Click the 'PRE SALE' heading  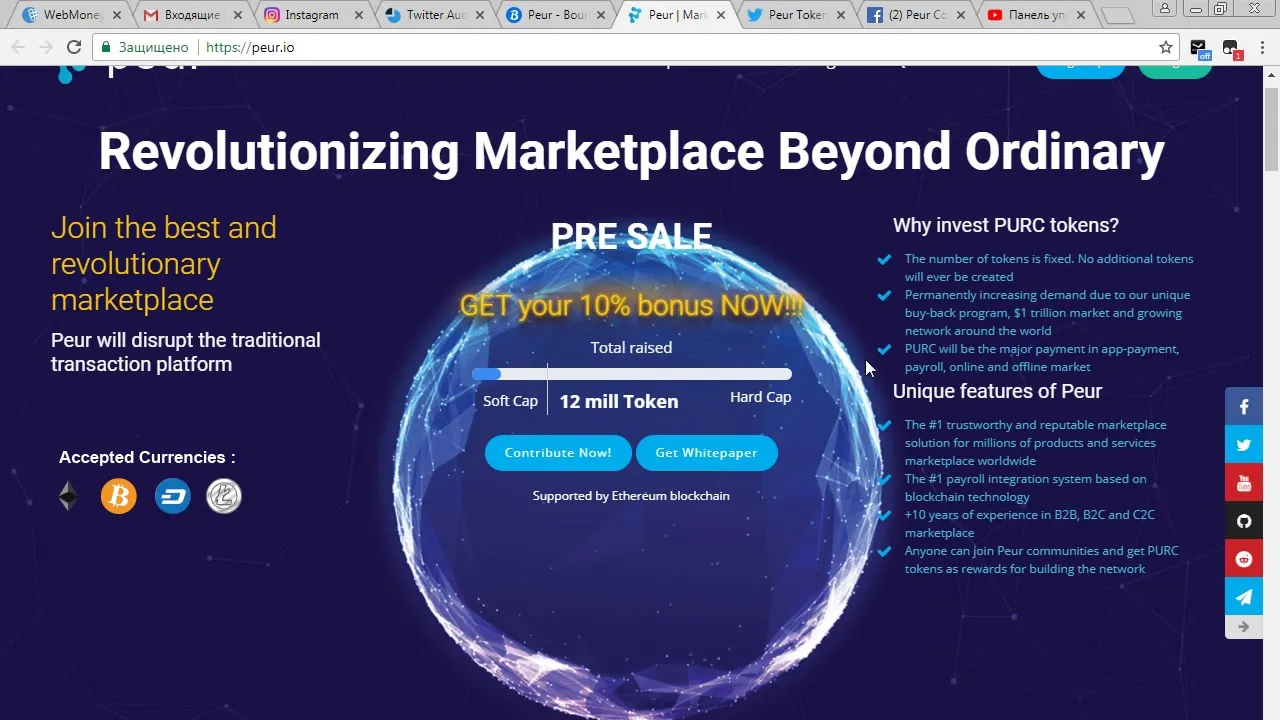tap(631, 236)
